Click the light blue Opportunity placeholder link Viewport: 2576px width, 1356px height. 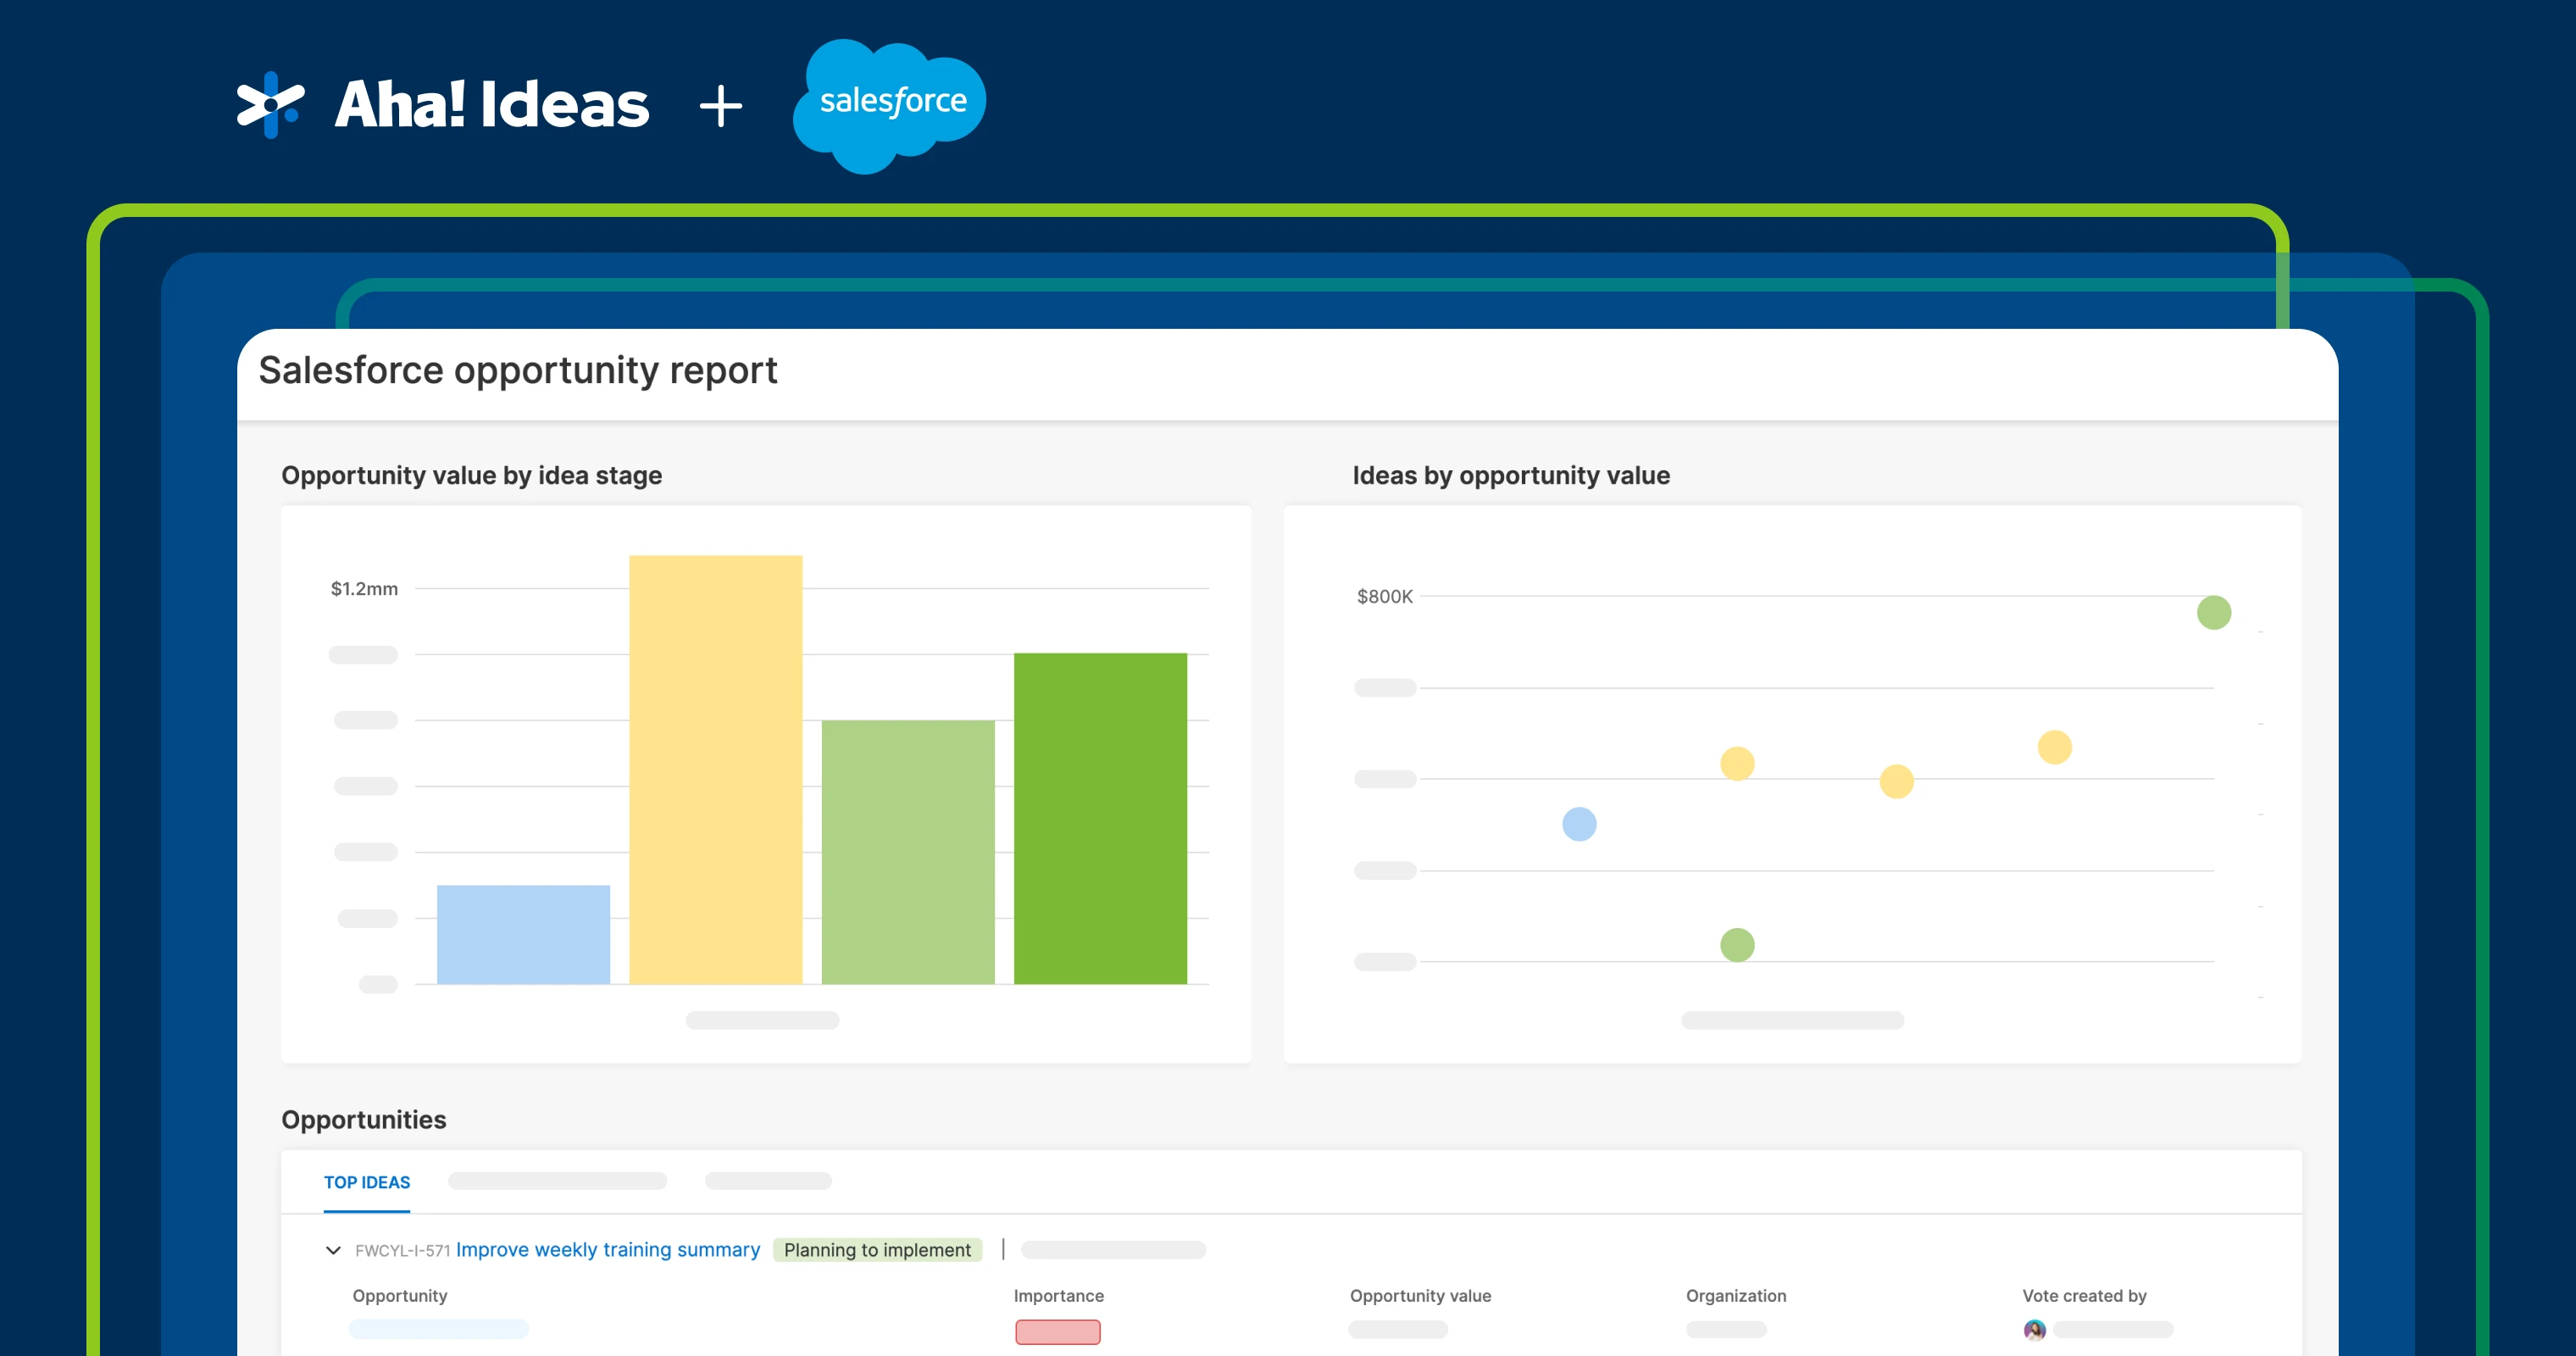tap(438, 1329)
